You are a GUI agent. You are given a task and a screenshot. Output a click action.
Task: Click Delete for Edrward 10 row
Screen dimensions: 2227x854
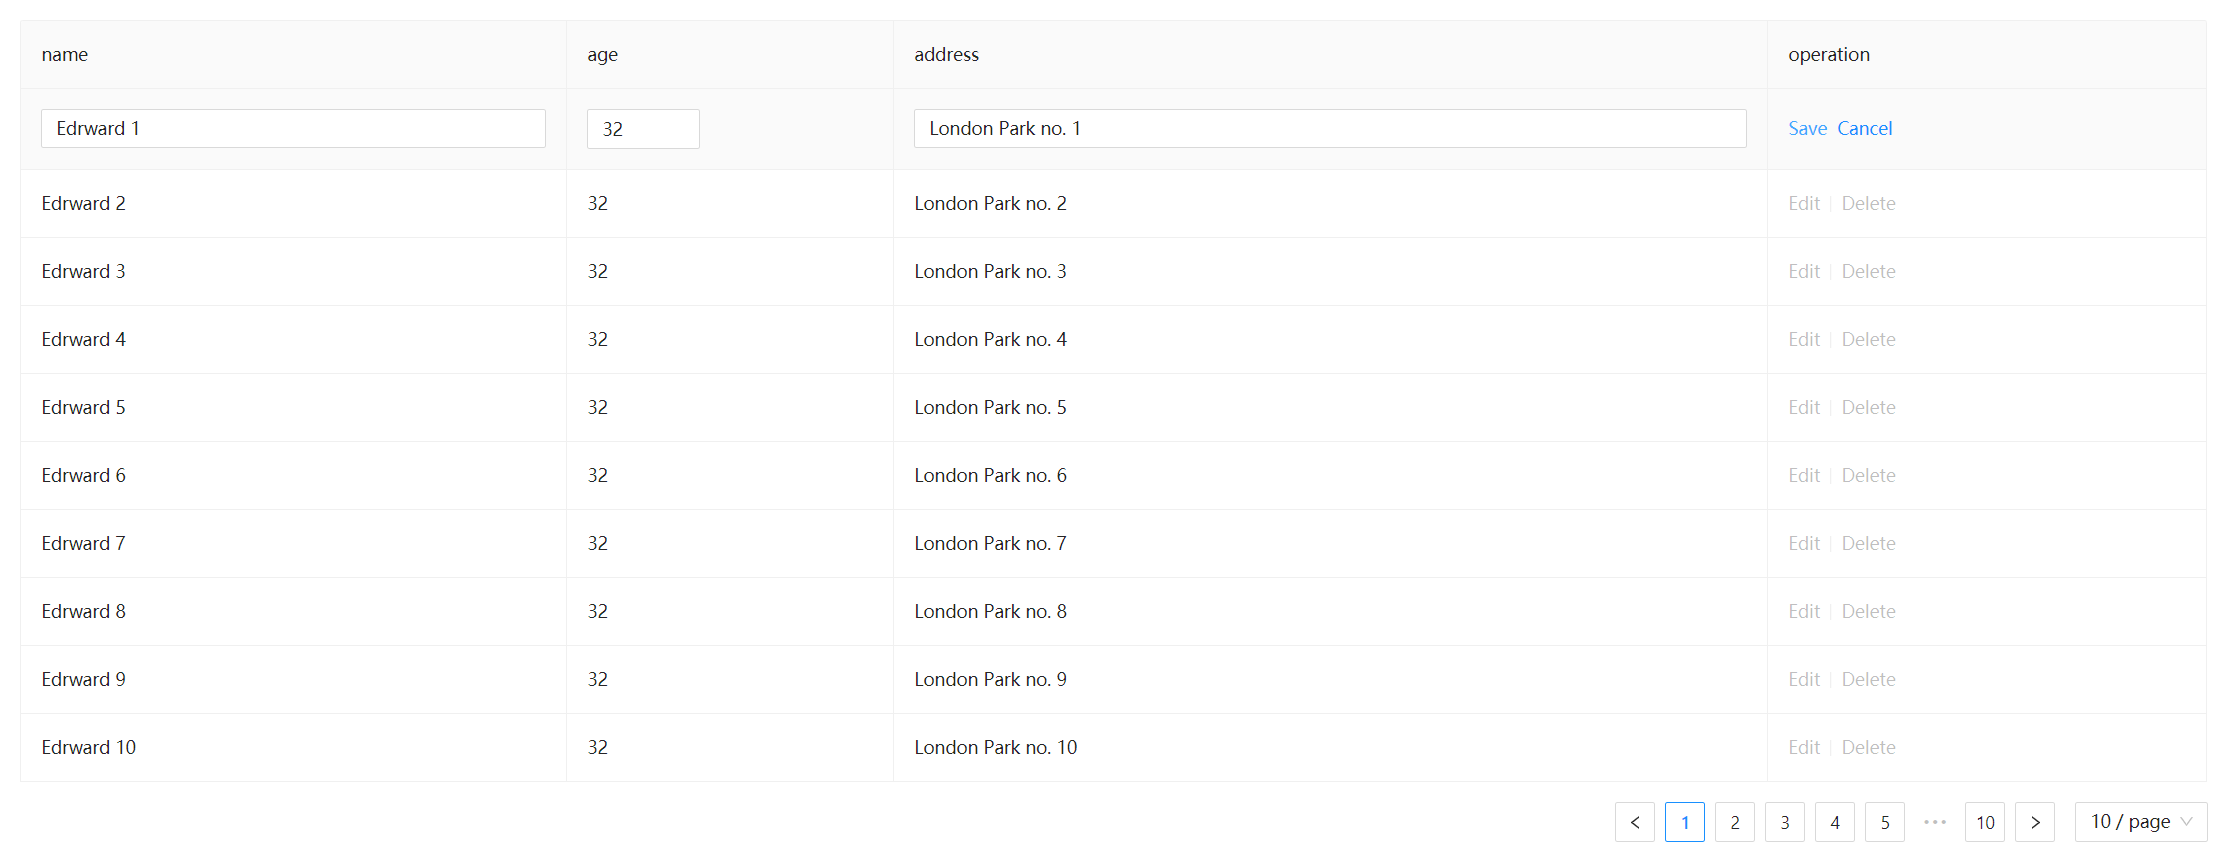coord(1868,748)
